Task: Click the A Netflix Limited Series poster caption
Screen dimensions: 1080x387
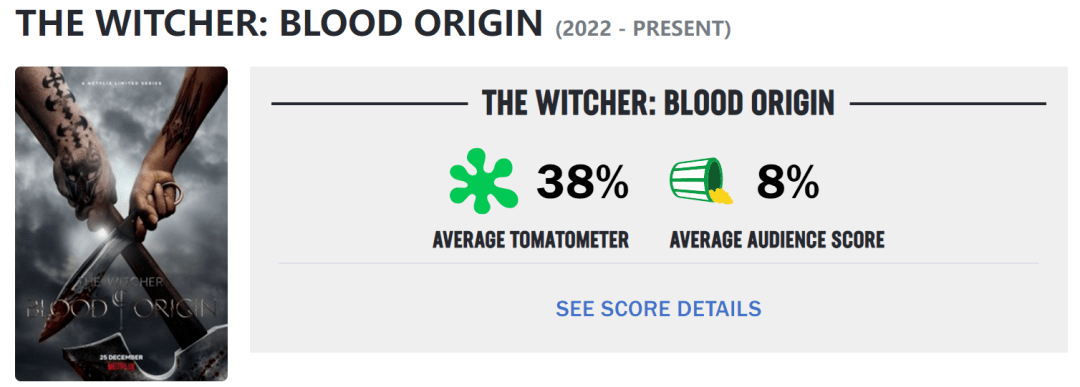Action: pyautogui.click(x=117, y=84)
